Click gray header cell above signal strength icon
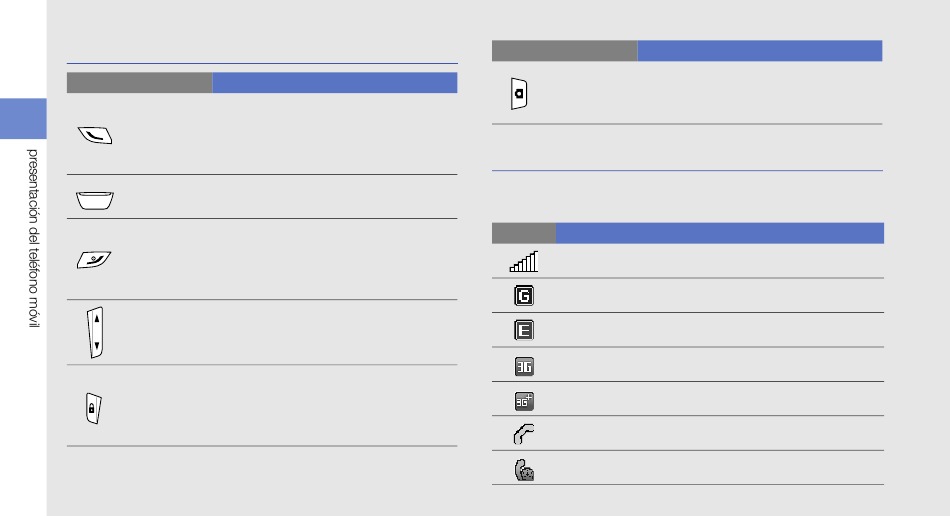 pos(523,233)
